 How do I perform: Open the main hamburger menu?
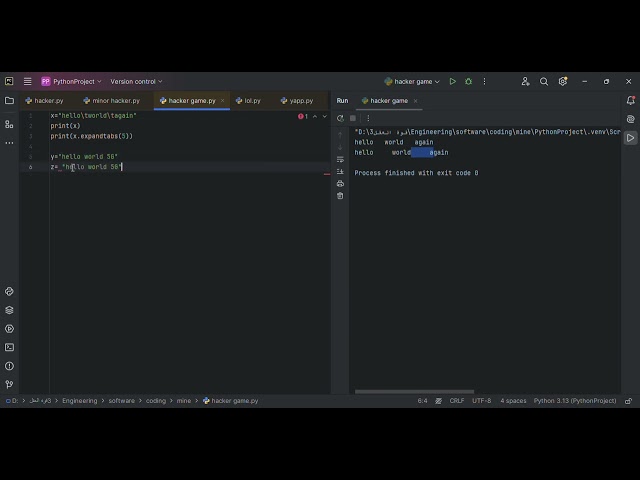click(x=27, y=82)
